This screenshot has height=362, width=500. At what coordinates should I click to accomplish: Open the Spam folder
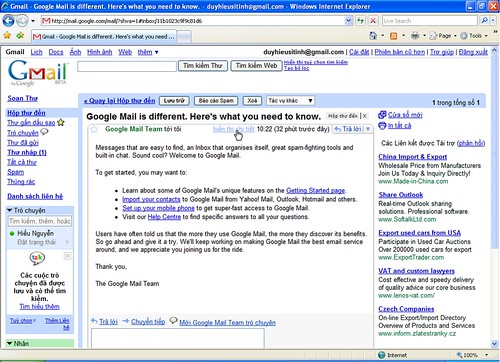16,172
